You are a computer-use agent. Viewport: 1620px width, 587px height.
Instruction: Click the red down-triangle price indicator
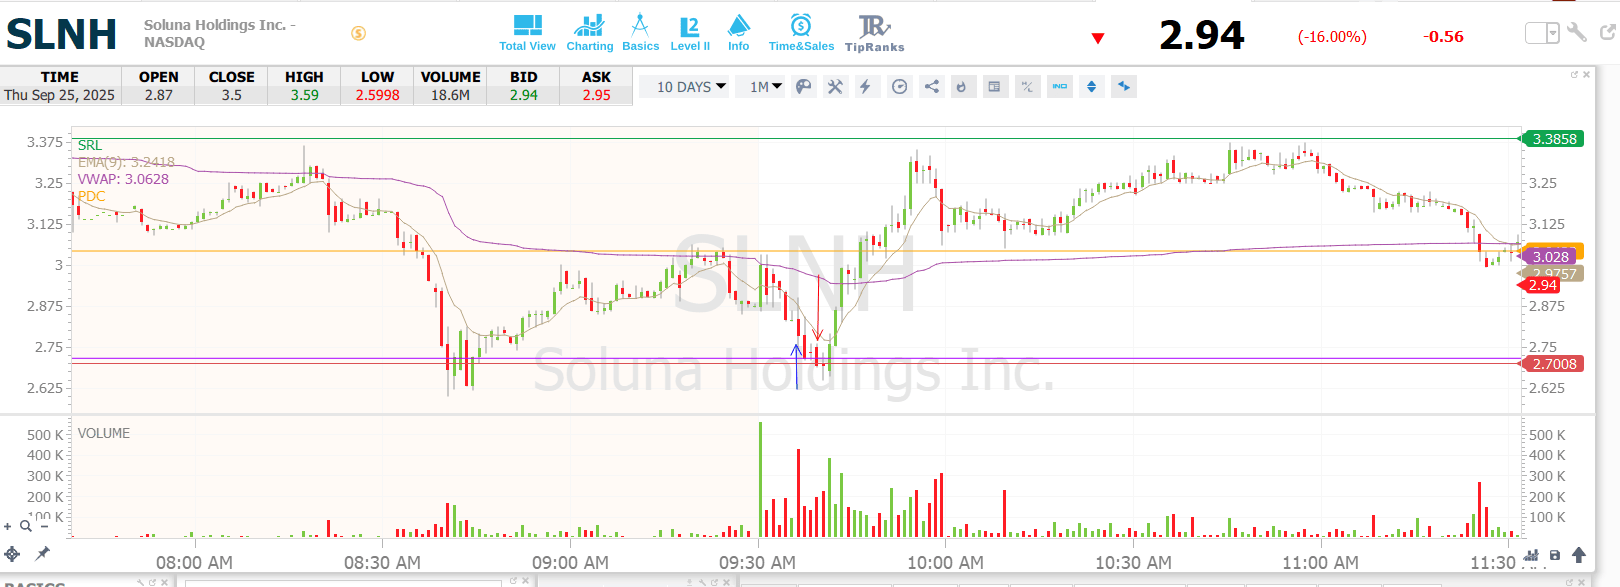1098,38
